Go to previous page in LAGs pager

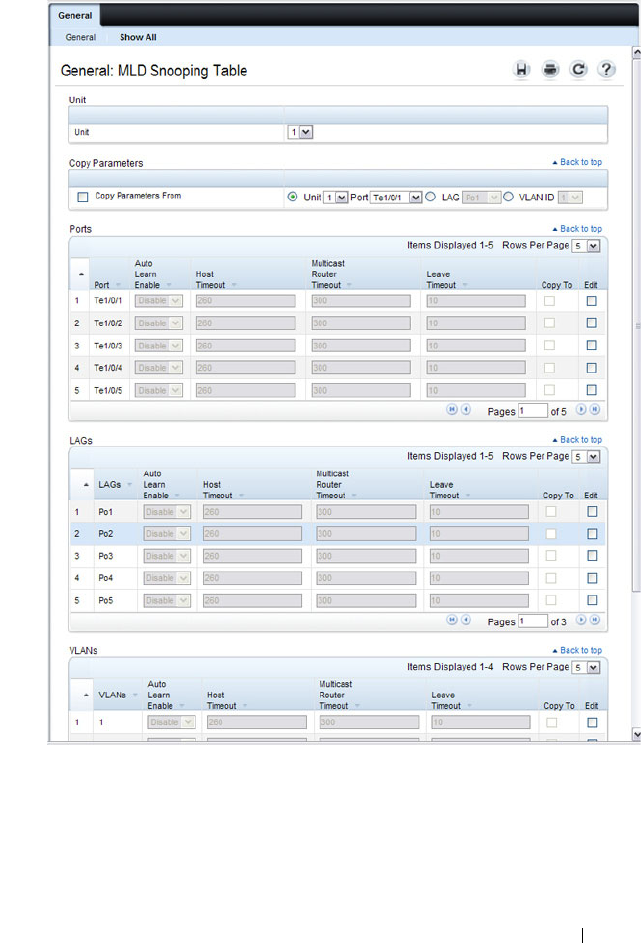(x=465, y=620)
